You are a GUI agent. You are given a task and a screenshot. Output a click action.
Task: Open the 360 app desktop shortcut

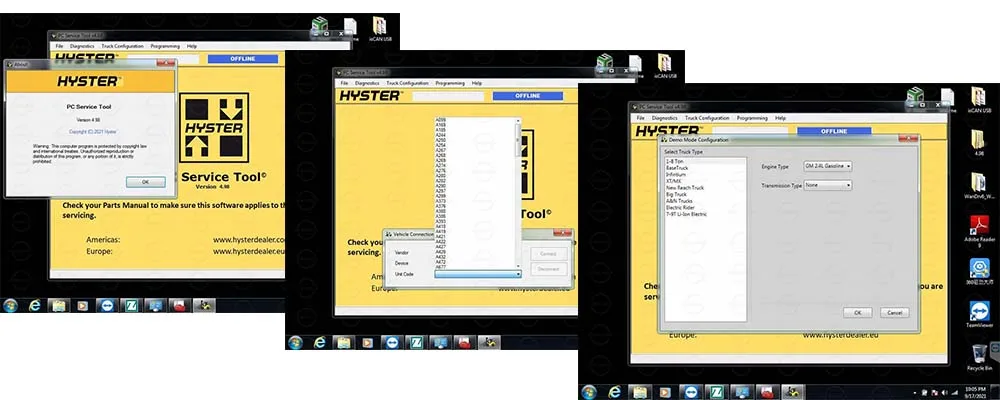[x=979, y=271]
